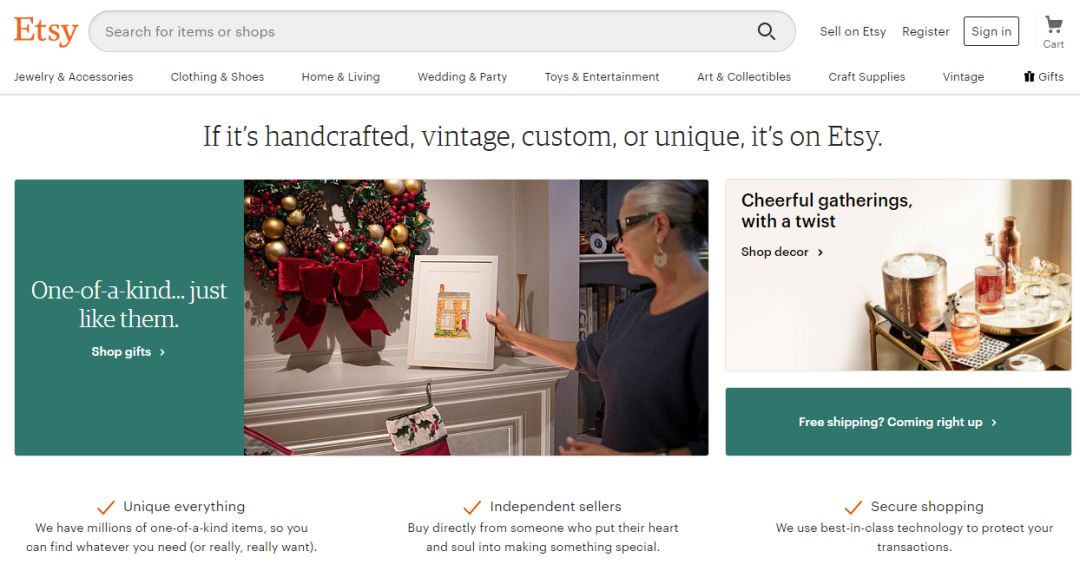Select the Vintage category
This screenshot has height=571, width=1080.
pyautogui.click(x=963, y=77)
